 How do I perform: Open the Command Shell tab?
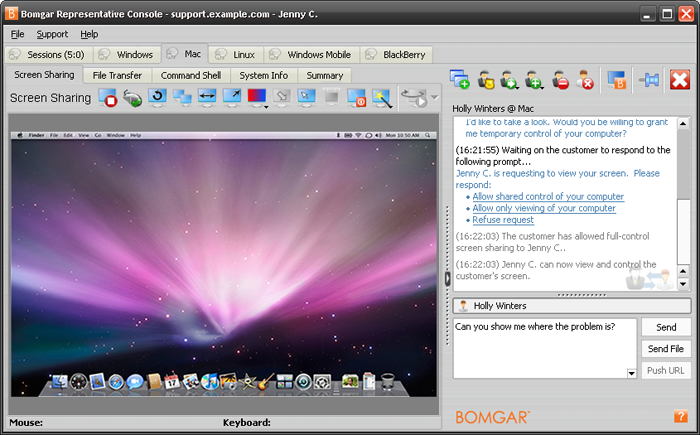click(191, 75)
